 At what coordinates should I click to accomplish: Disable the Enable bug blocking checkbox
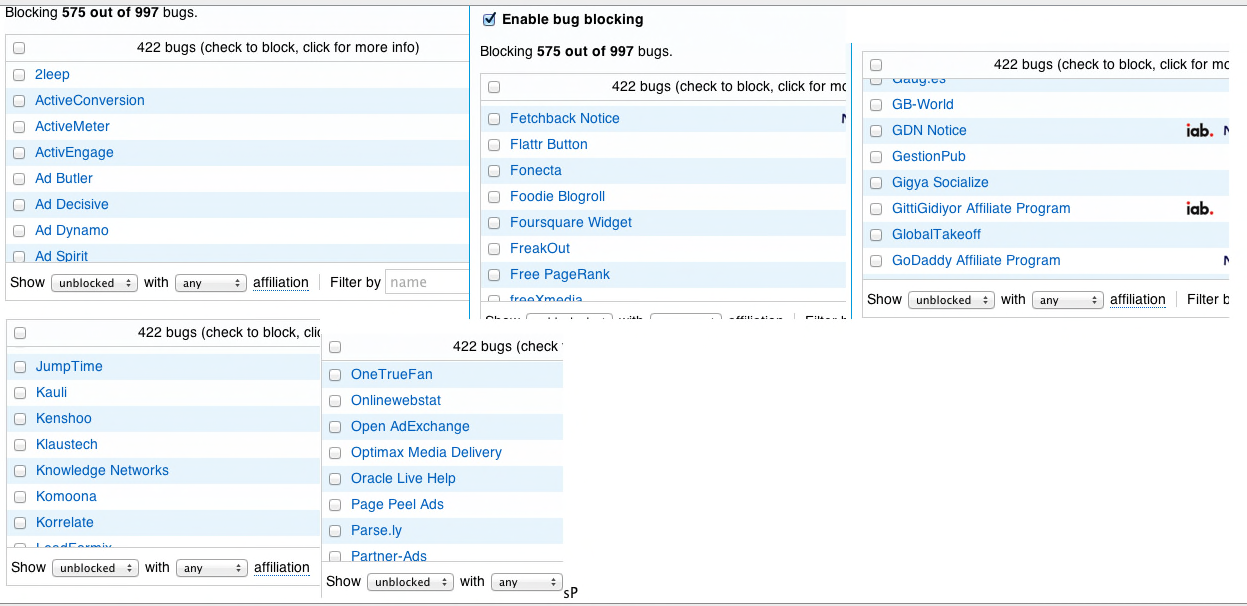(489, 19)
